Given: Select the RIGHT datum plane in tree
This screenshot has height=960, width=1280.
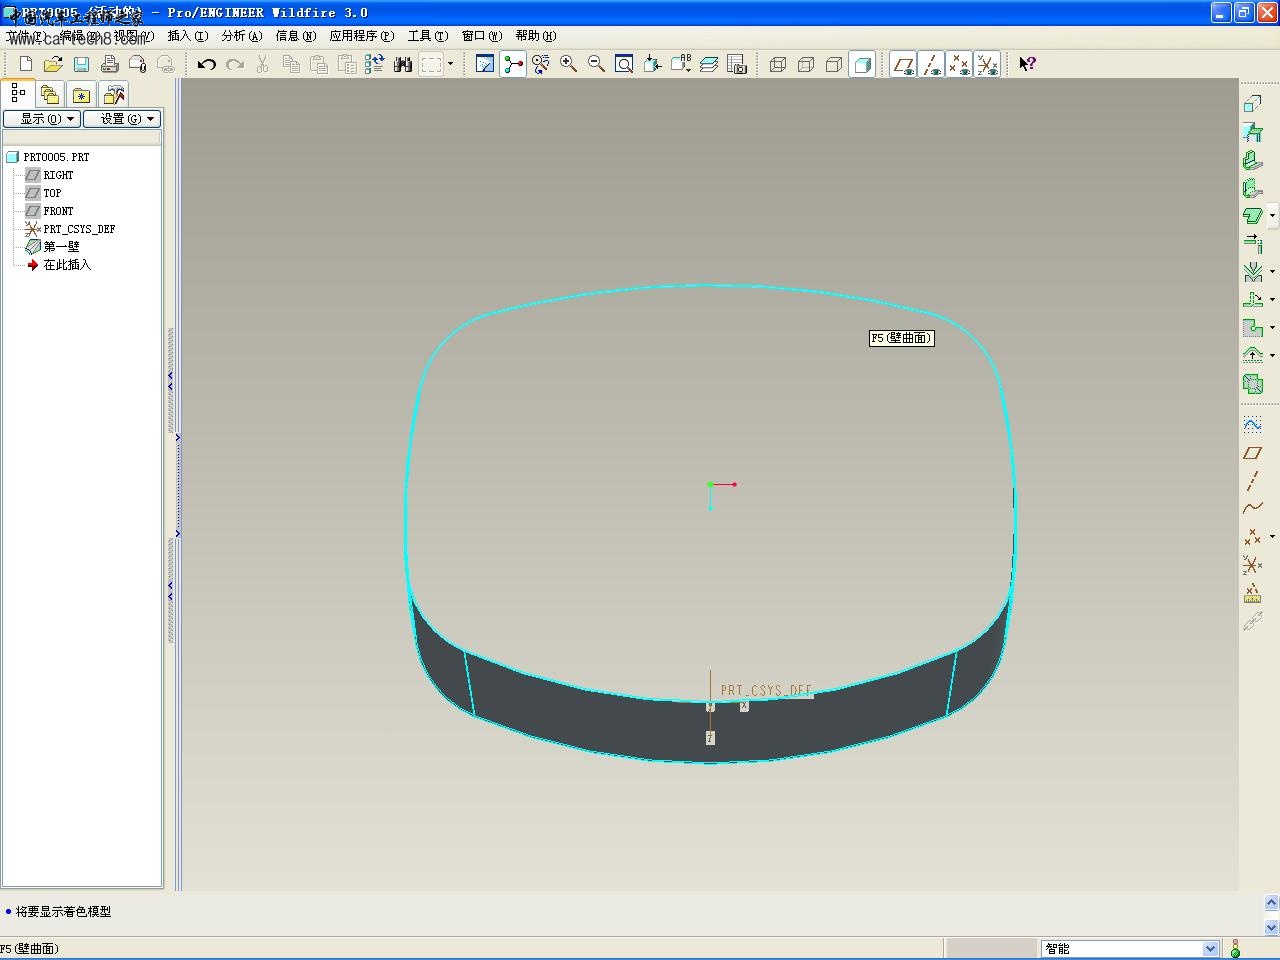Looking at the screenshot, I should 50,175.
